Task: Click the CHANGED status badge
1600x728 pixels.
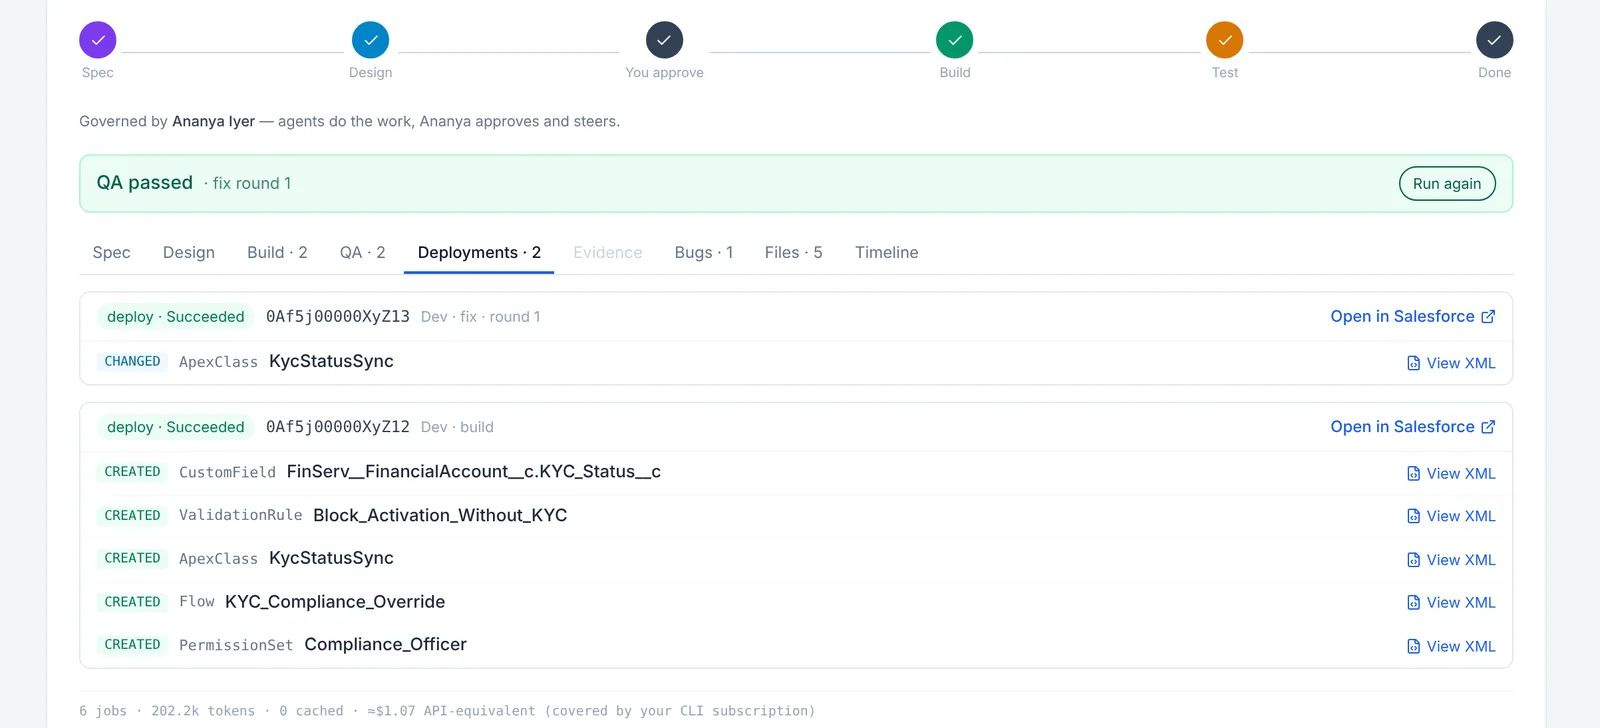Action: point(132,361)
